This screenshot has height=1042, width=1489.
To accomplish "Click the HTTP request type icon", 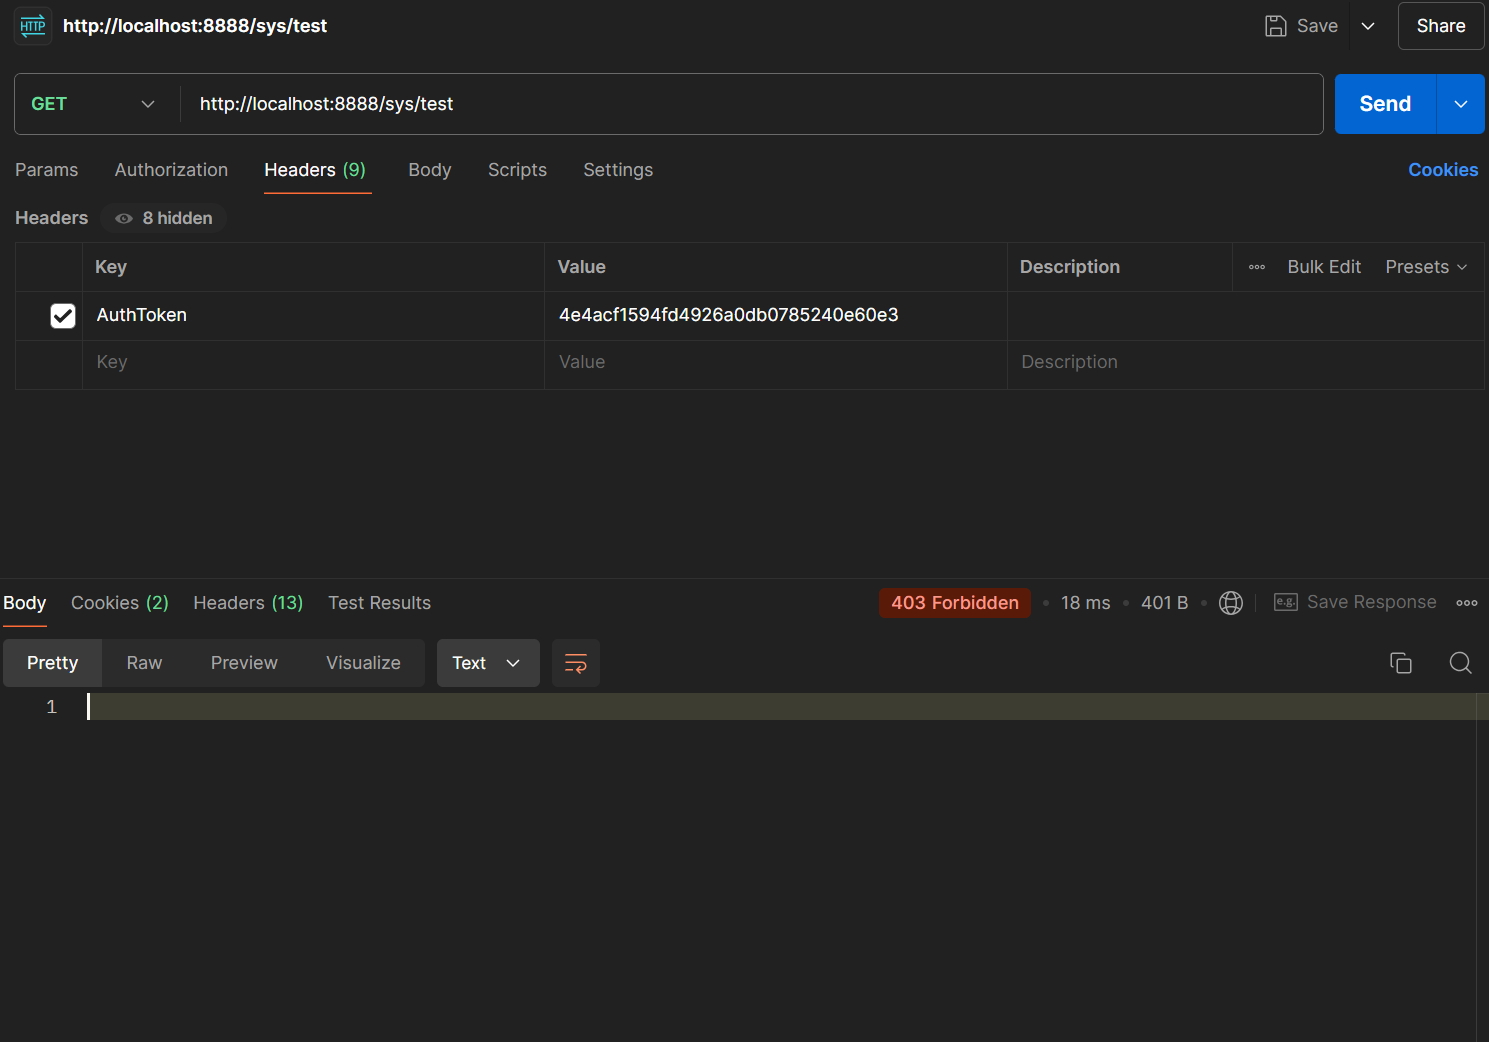I will [x=33, y=26].
